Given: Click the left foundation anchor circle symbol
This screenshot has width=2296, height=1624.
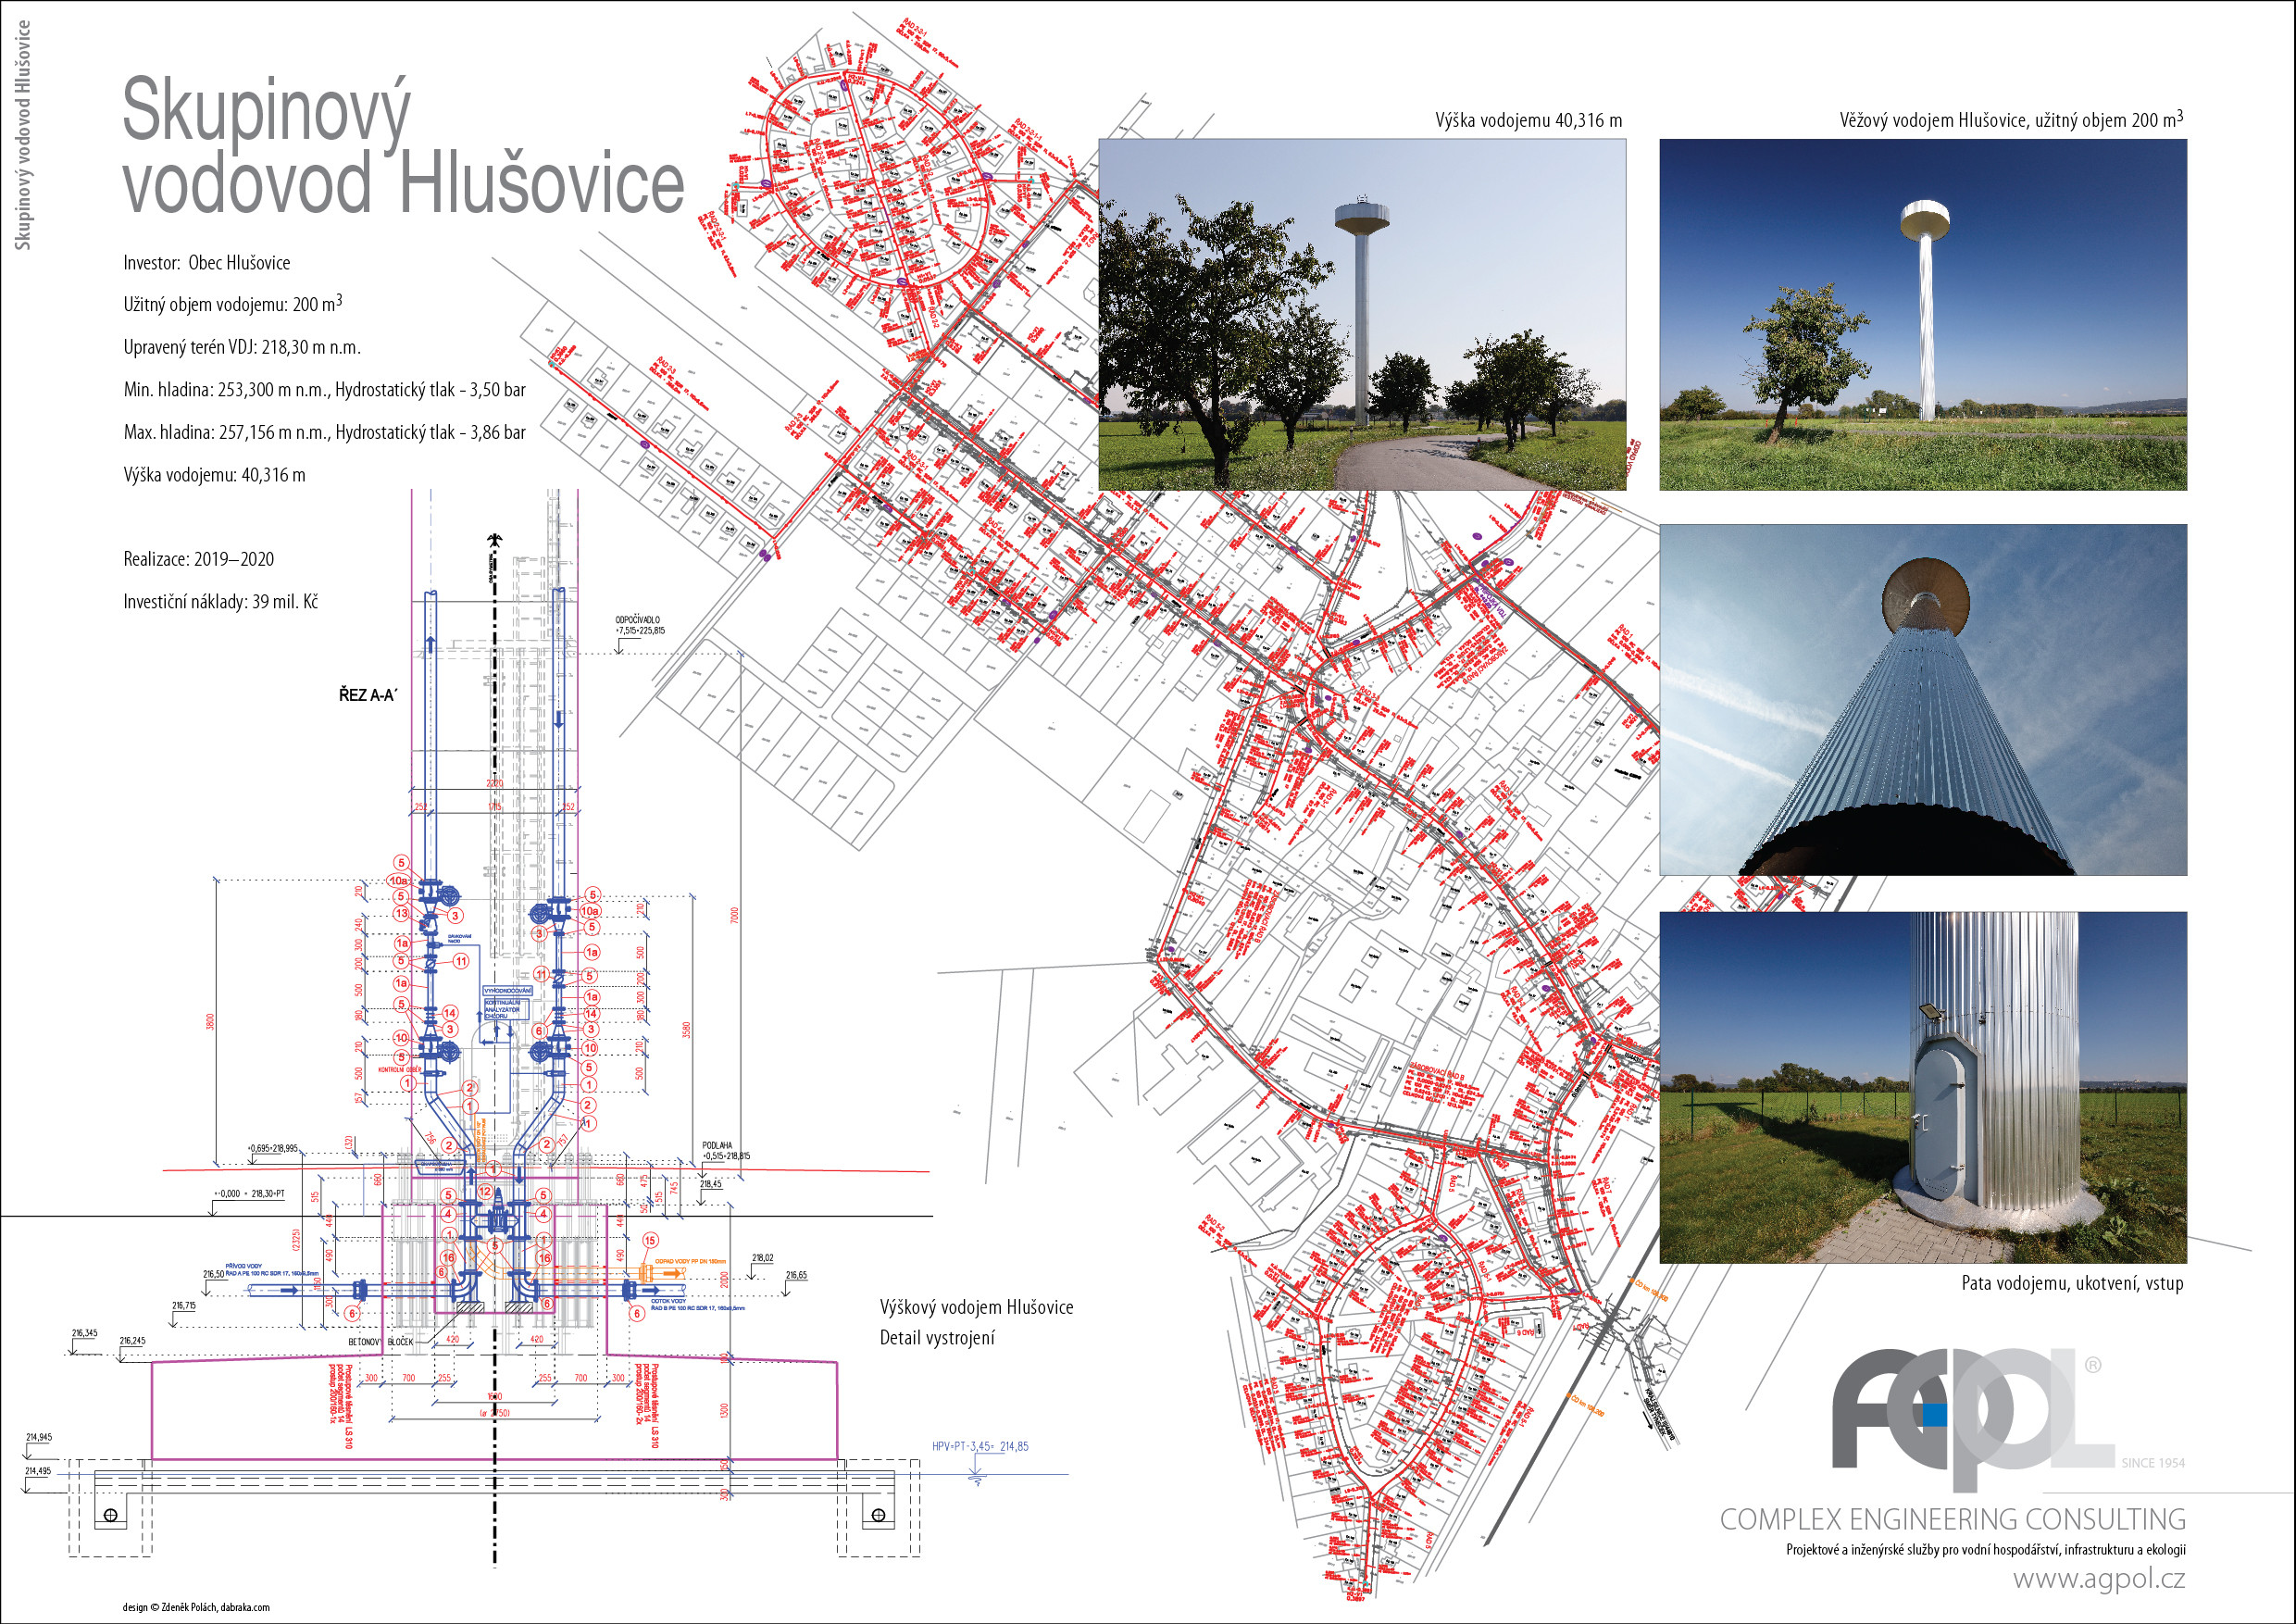Looking at the screenshot, I should pyautogui.click(x=110, y=1515).
